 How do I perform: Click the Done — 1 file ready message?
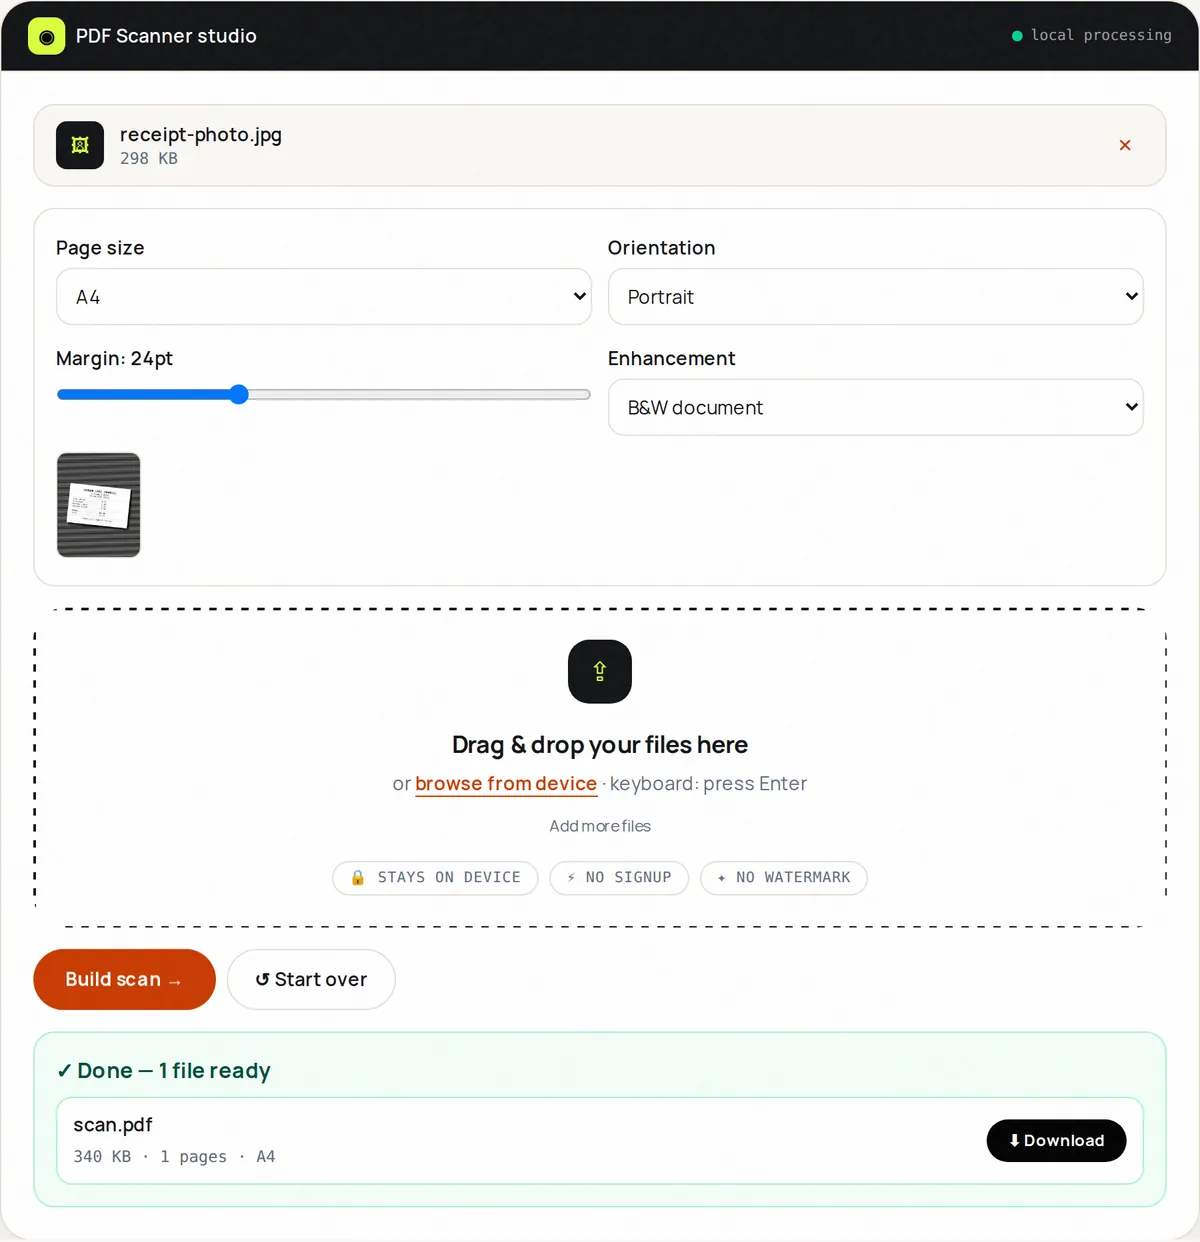[164, 1070]
